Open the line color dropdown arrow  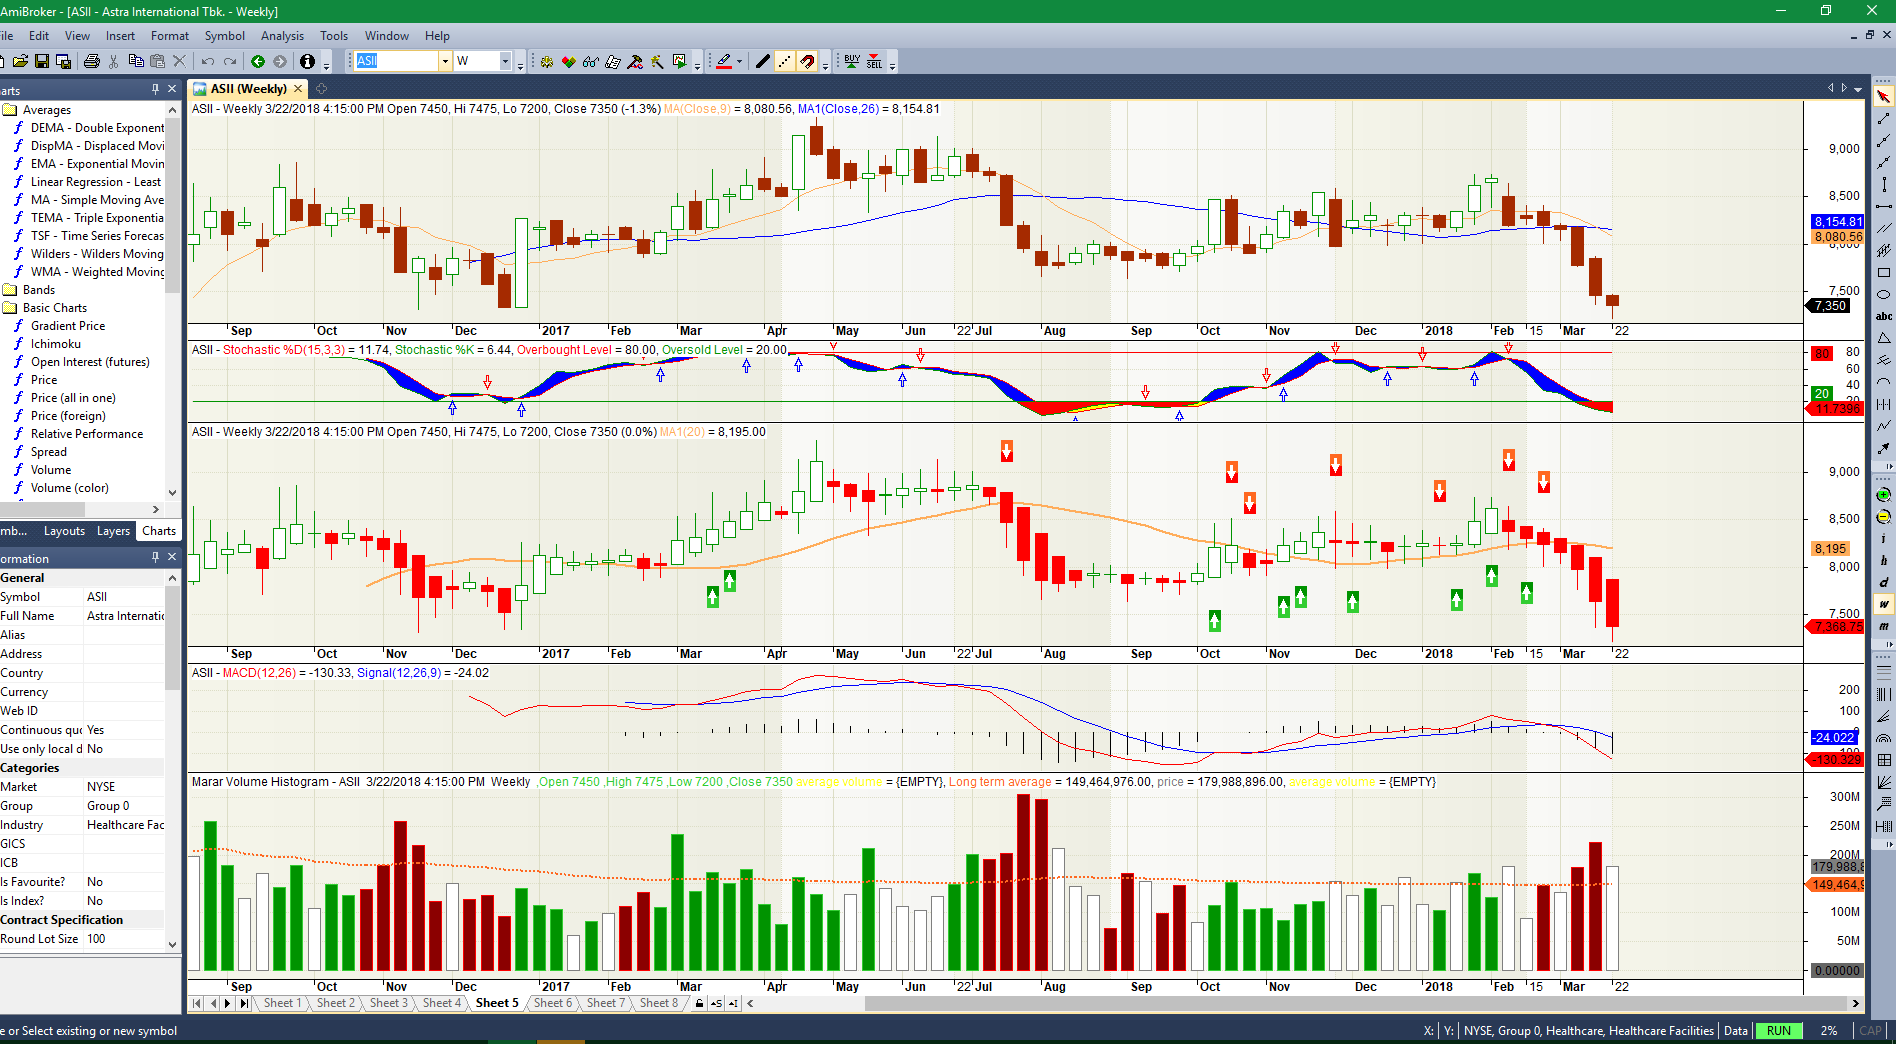pyautogui.click(x=740, y=61)
